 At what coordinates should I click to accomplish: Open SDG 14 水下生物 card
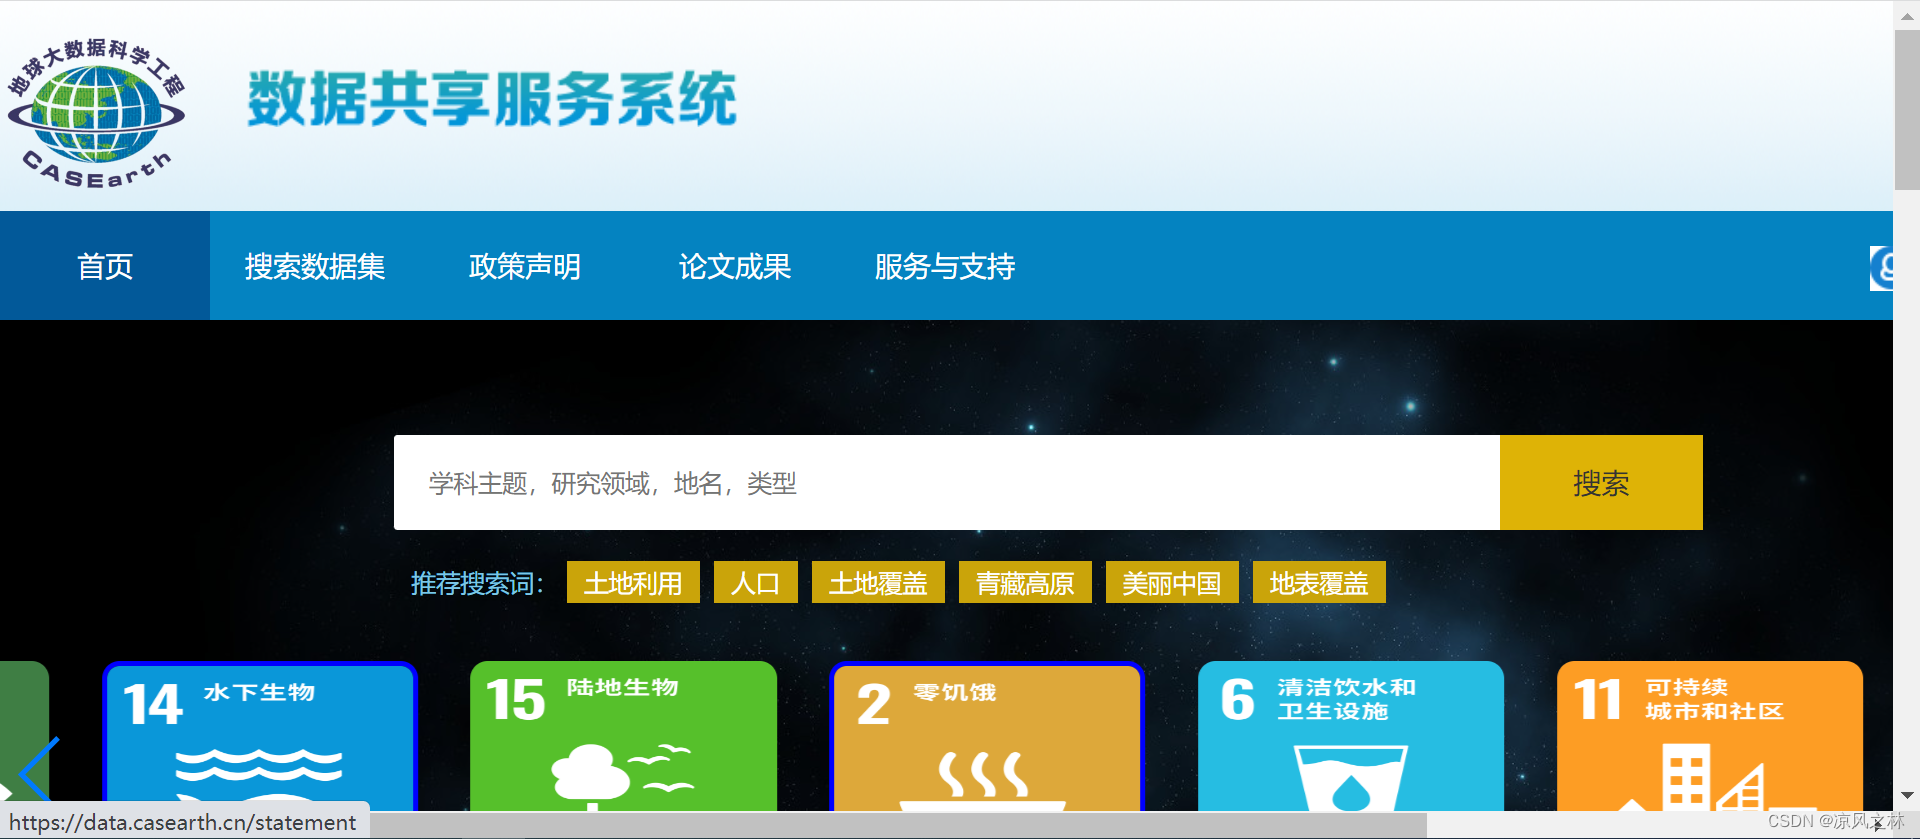coord(259,736)
